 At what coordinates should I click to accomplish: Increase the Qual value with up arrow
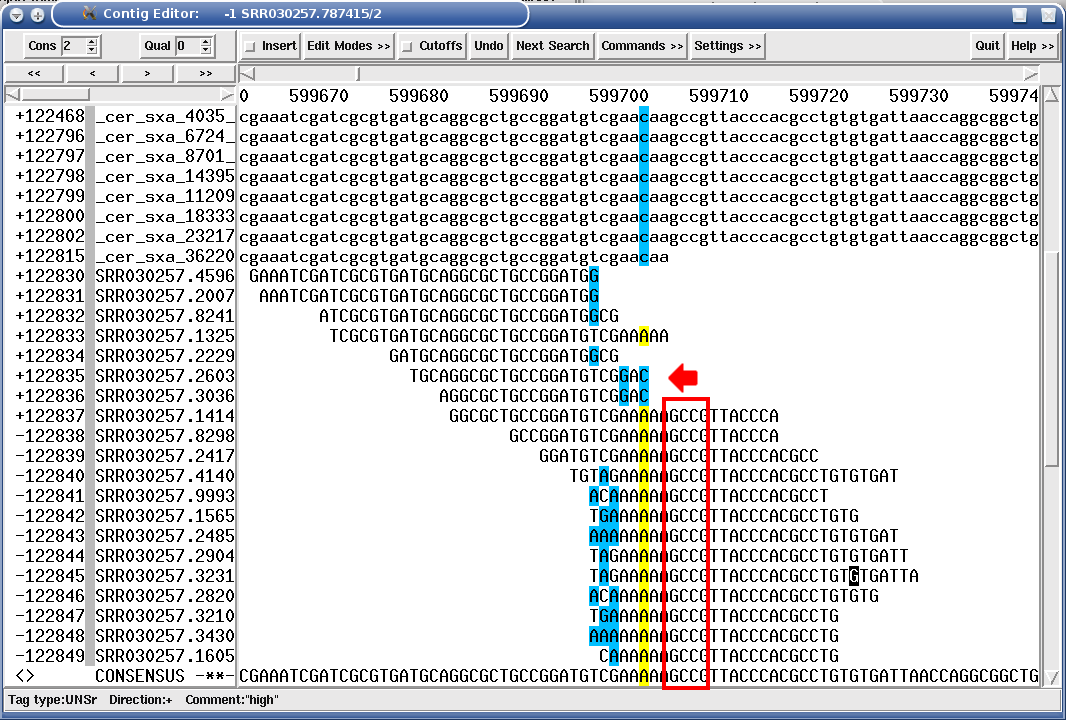(x=206, y=41)
